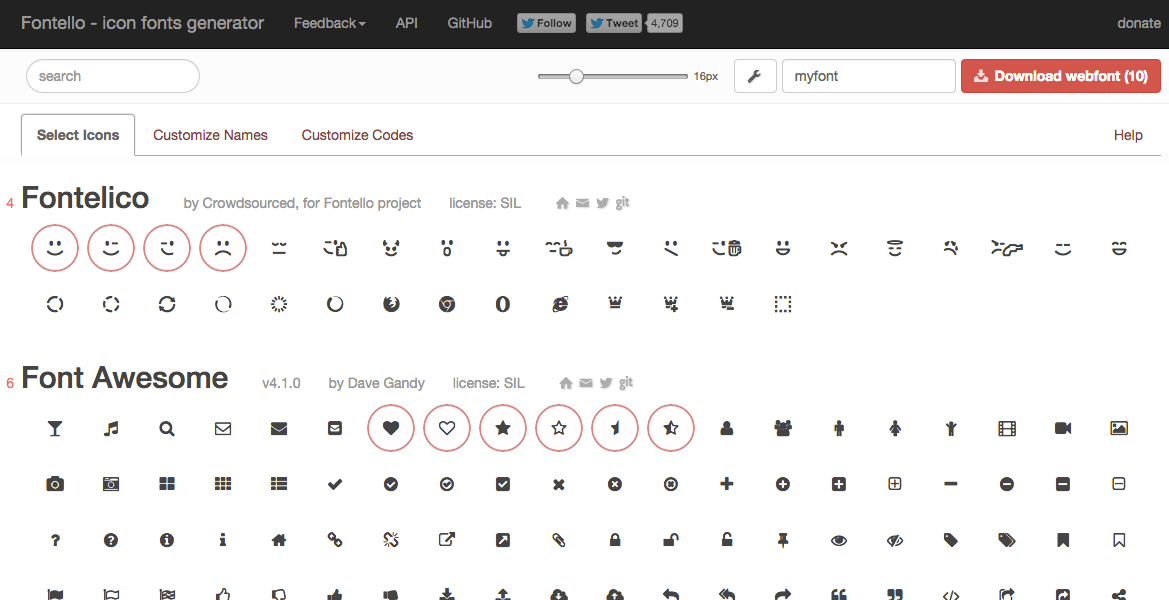Select the bookmark icon
Screen dimensions: 1169x600
click(1062, 540)
